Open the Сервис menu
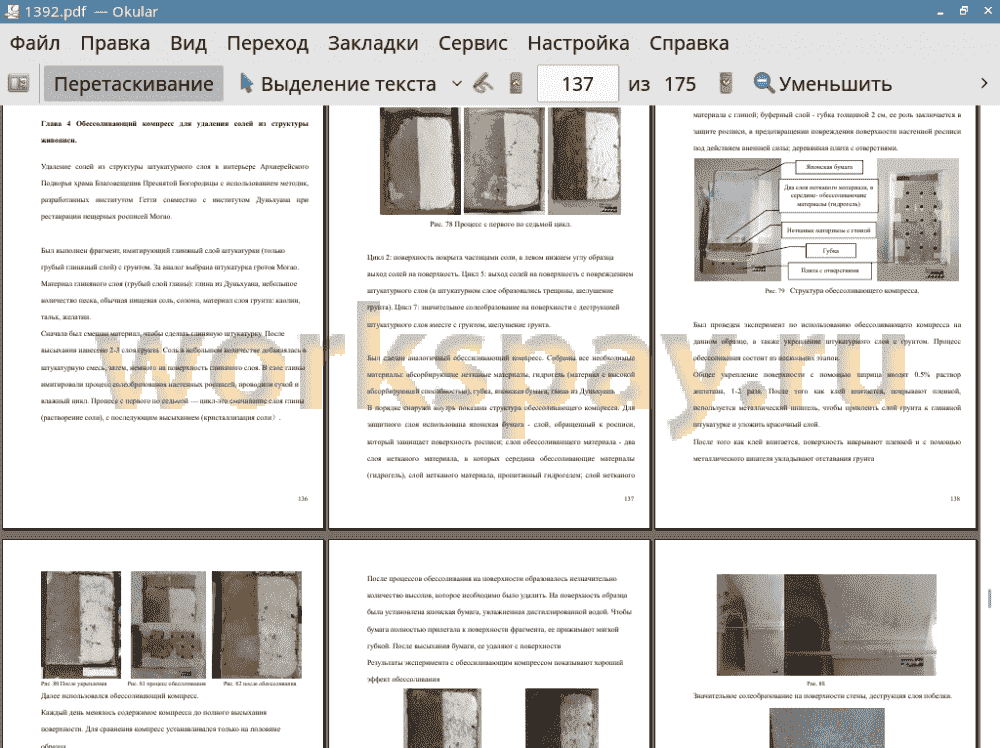The width and height of the screenshot is (1000, 748). point(473,43)
